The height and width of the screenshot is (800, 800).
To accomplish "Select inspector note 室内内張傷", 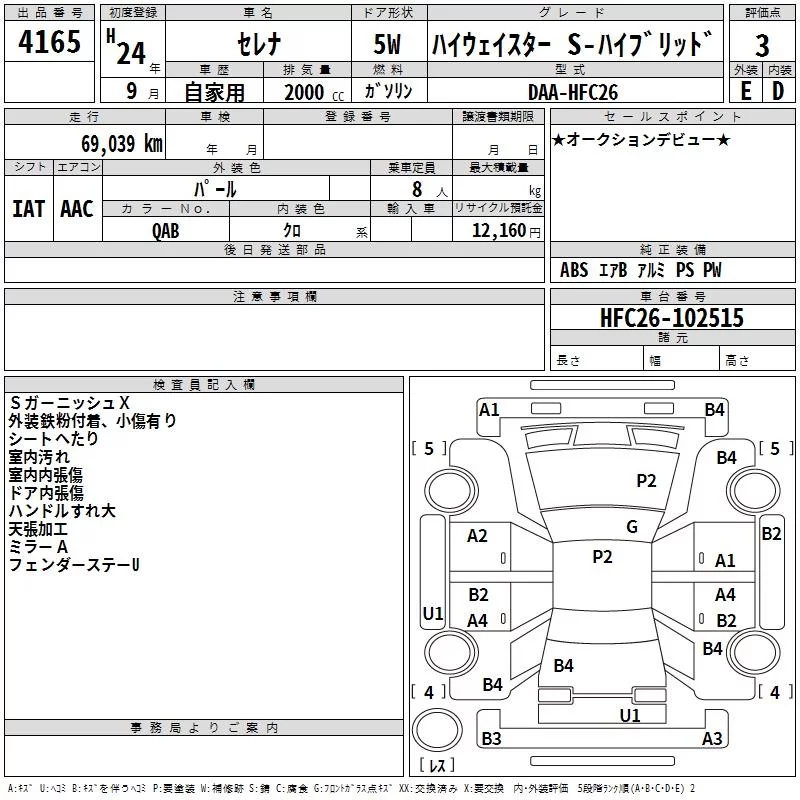I will (x=45, y=475).
